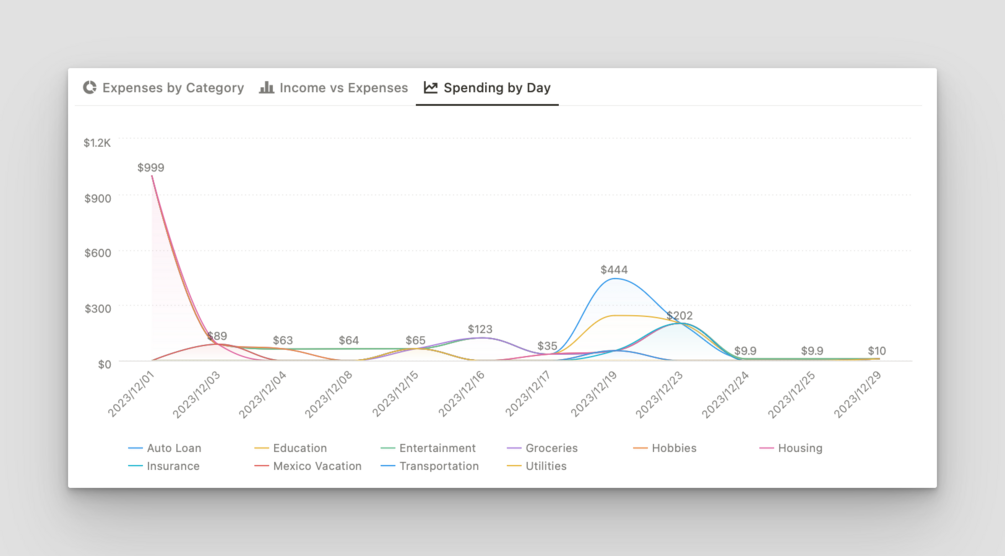Switch to Income vs Expenses tab

pos(334,88)
